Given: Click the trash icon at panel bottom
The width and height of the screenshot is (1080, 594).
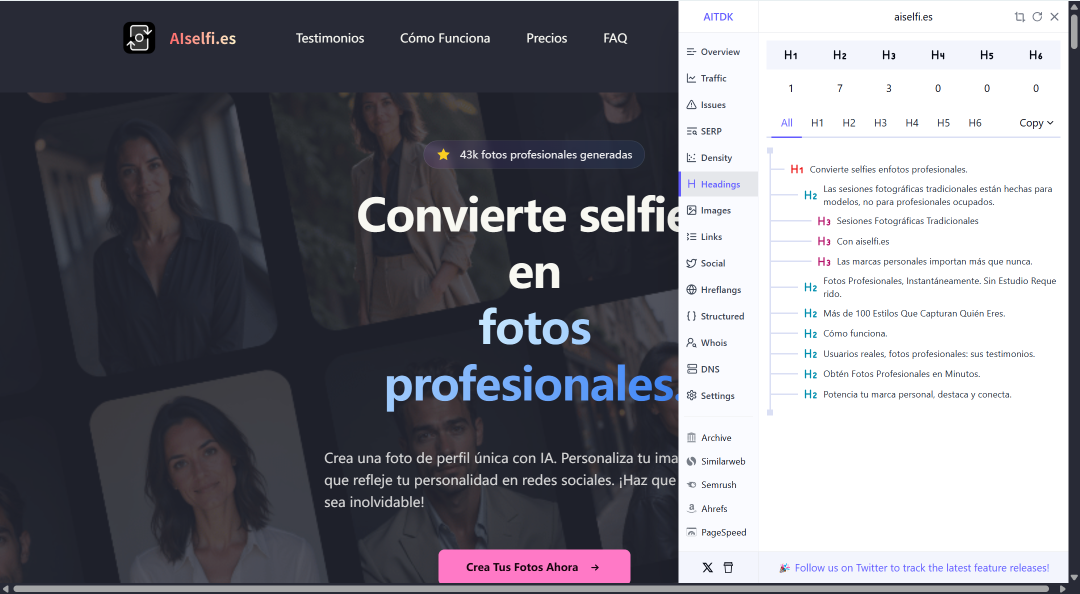Looking at the screenshot, I should tap(728, 568).
